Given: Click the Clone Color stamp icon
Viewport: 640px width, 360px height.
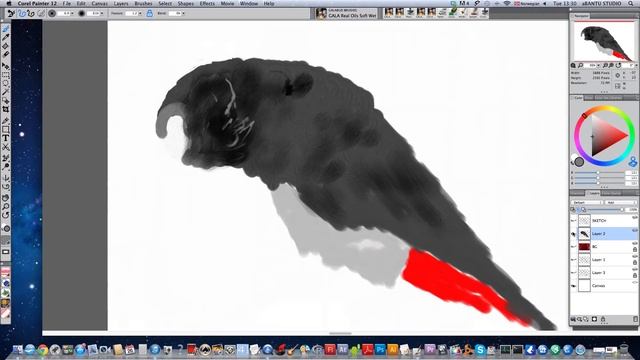Looking at the screenshot, I should click(633, 162).
